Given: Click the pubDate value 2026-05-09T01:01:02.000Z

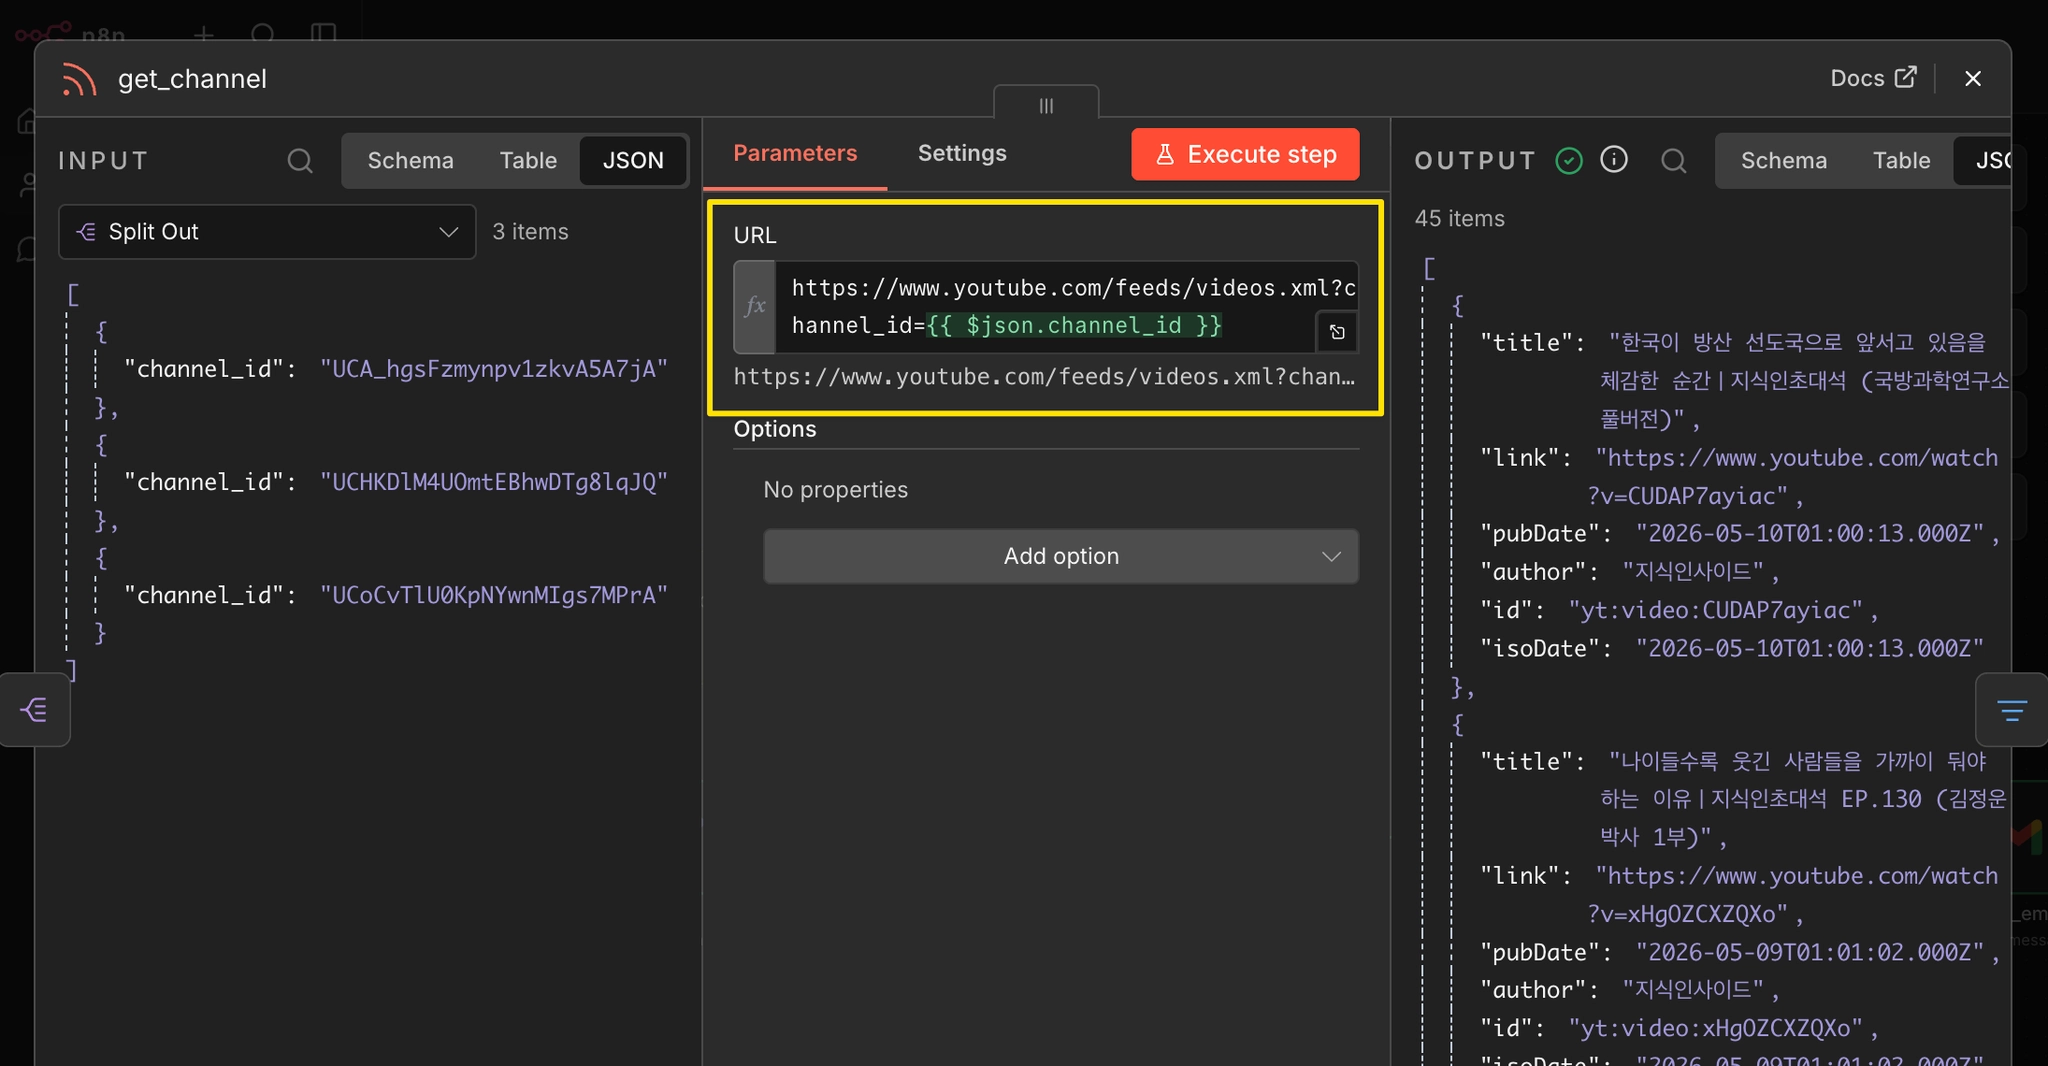Looking at the screenshot, I should tap(1809, 953).
